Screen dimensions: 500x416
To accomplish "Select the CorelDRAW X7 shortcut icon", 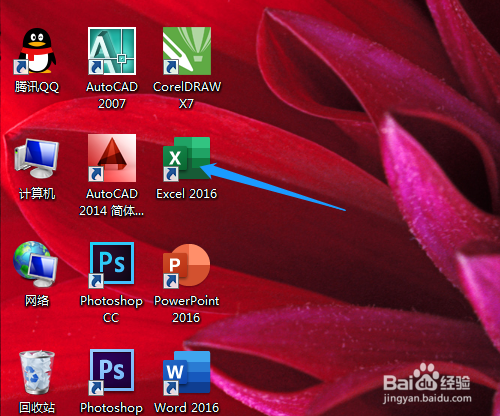I will (187, 51).
